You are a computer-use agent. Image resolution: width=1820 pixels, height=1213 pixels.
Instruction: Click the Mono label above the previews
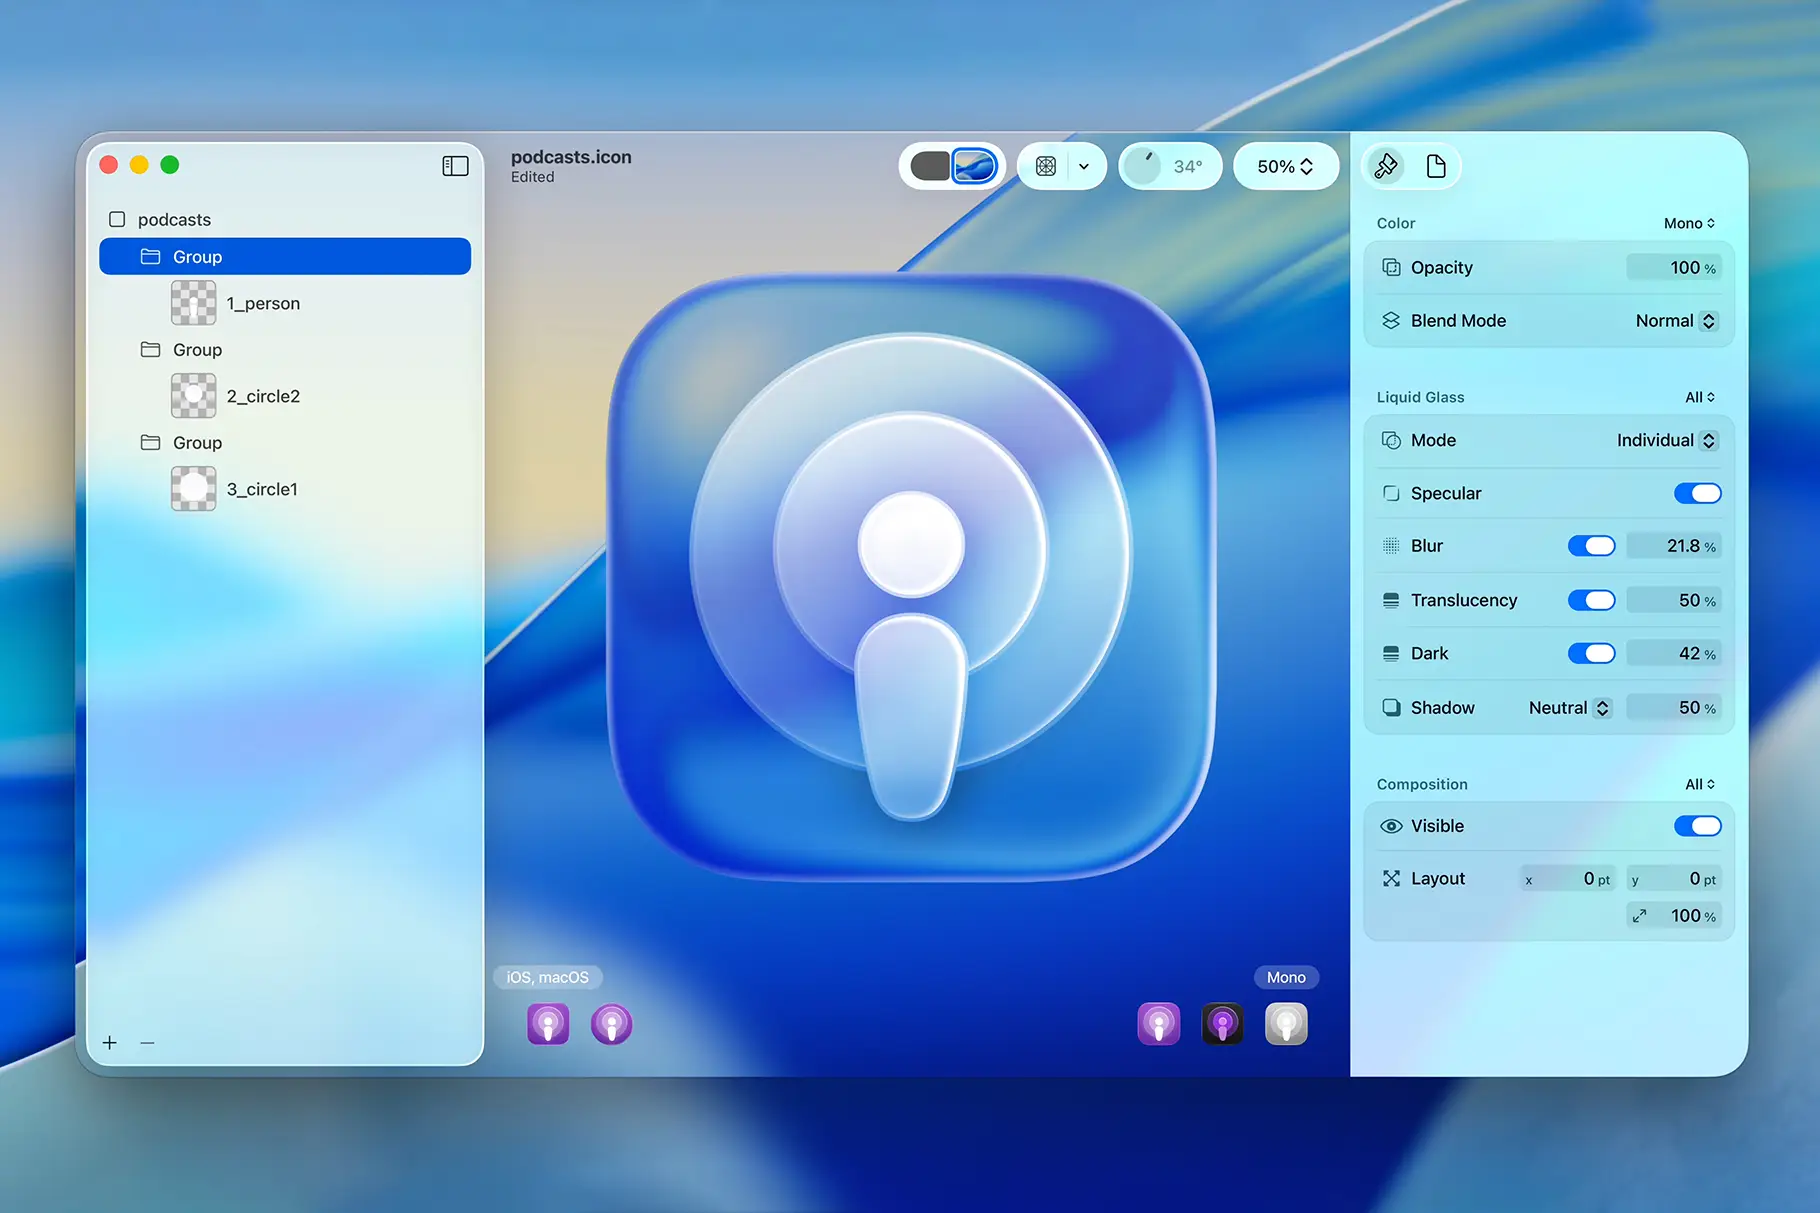pyautogui.click(x=1286, y=977)
